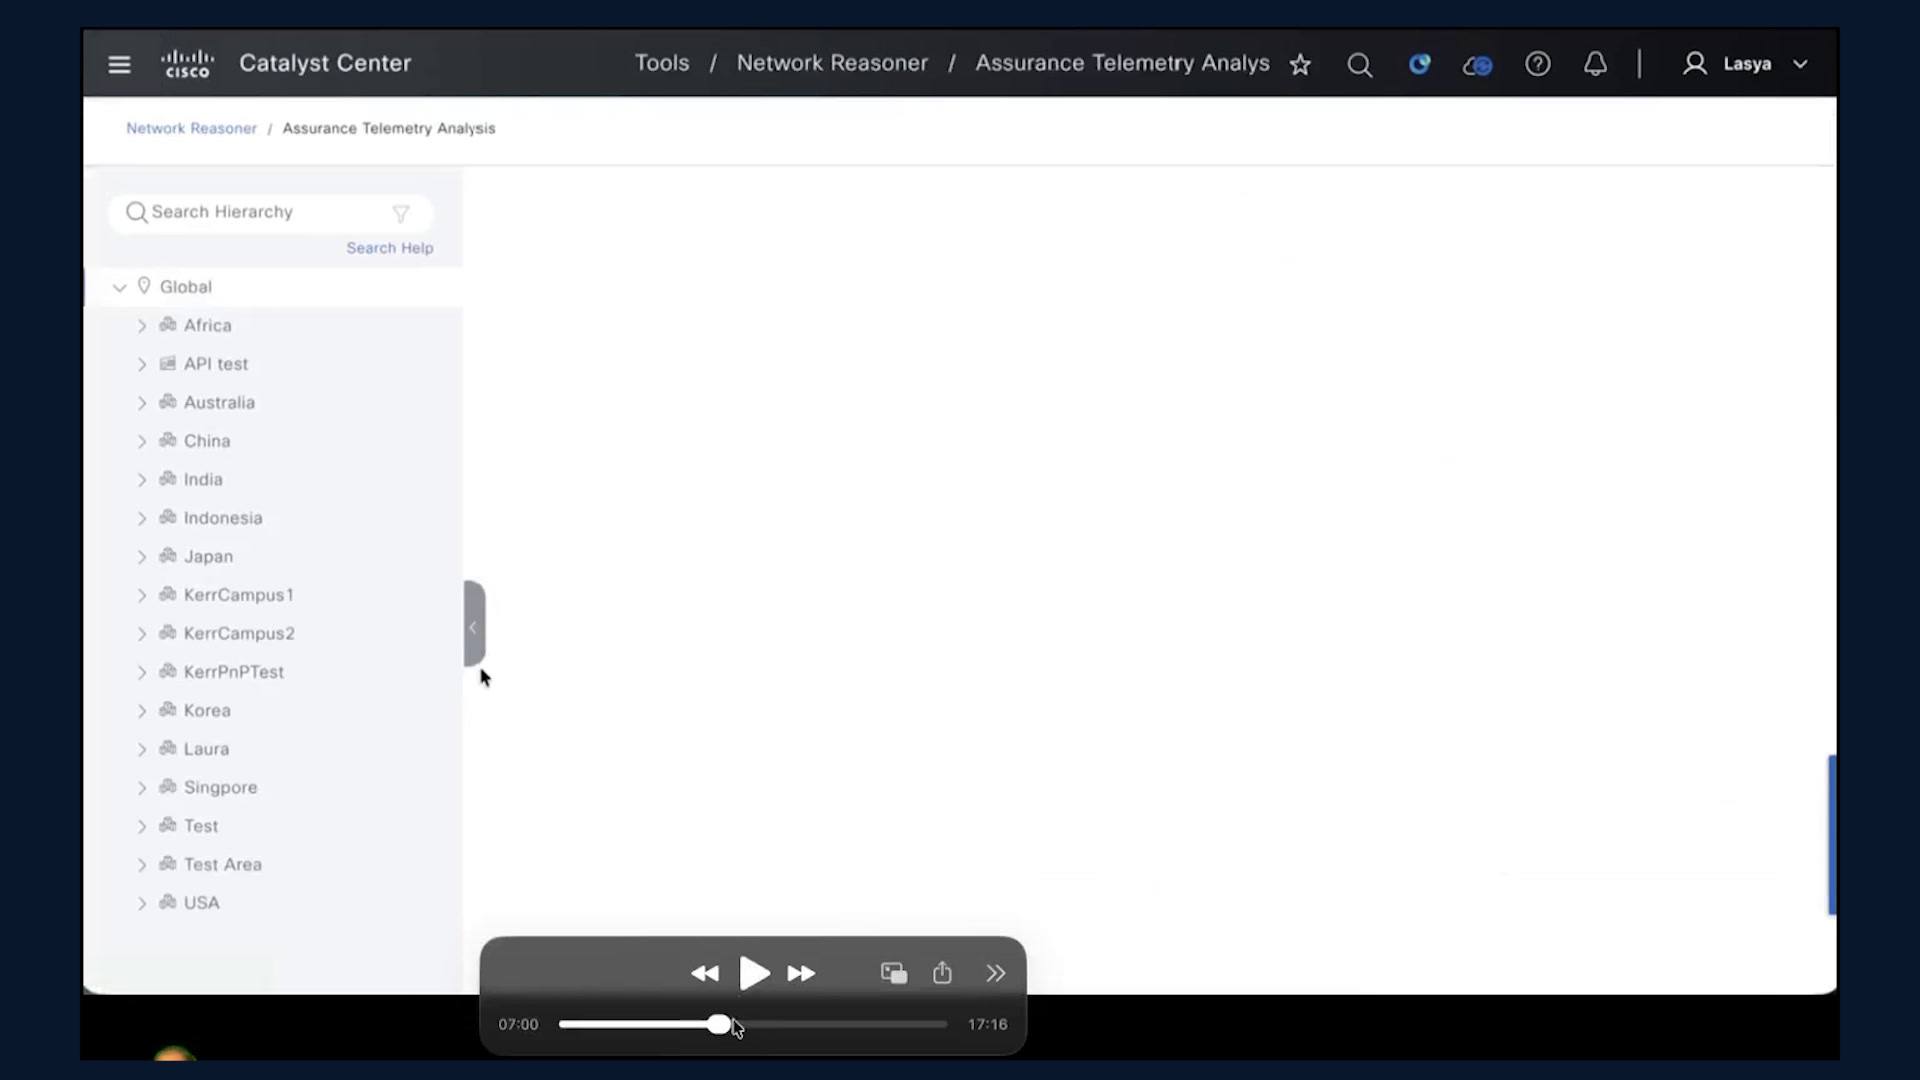The image size is (1920, 1080).
Task: Expand the KerrCampus1 site node
Action: (x=142, y=595)
